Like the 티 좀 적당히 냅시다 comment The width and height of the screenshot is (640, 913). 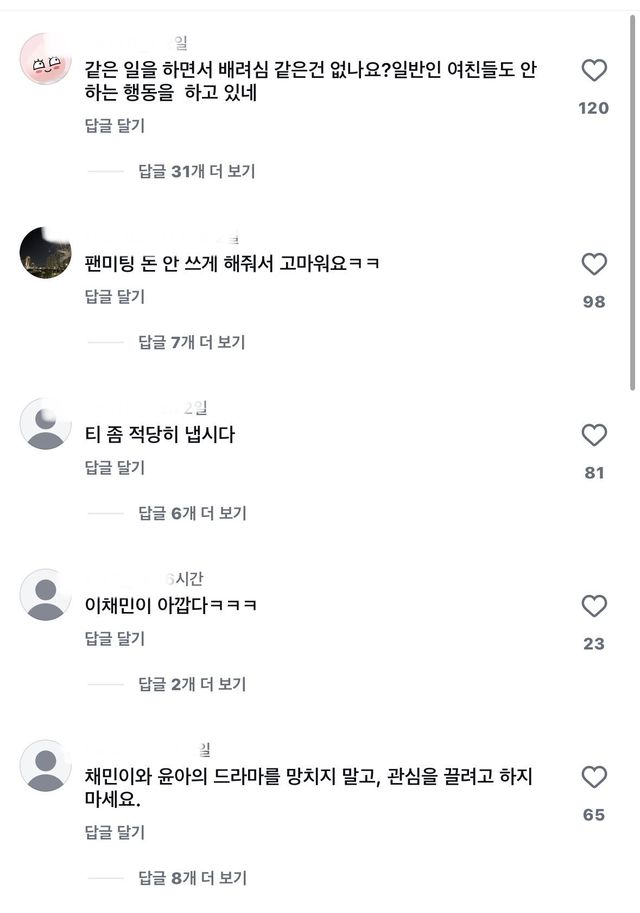[x=594, y=435]
